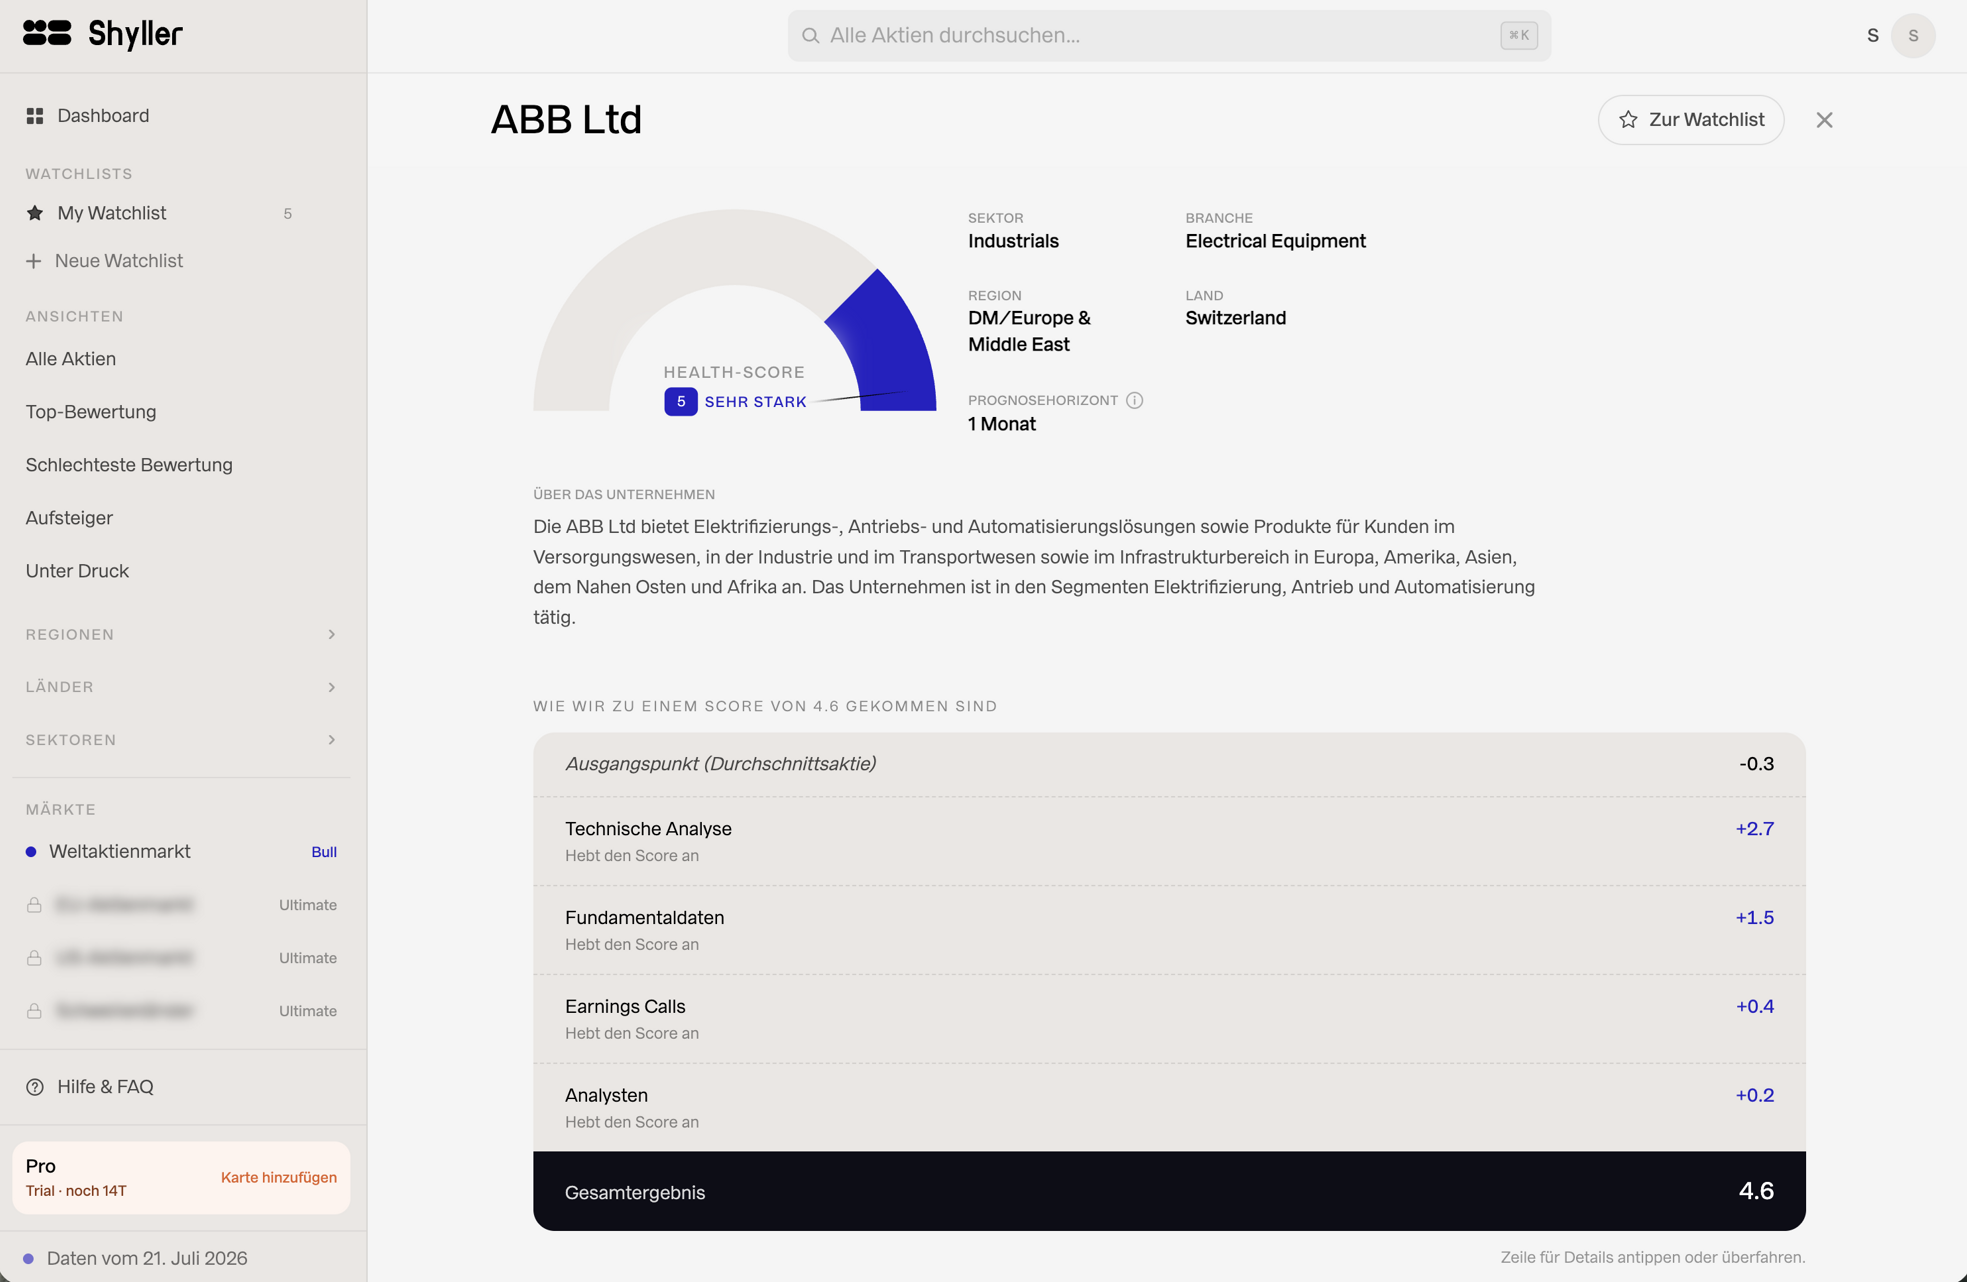Click the Technische Analyse score row
This screenshot has height=1282, width=1967.
coord(1169,841)
